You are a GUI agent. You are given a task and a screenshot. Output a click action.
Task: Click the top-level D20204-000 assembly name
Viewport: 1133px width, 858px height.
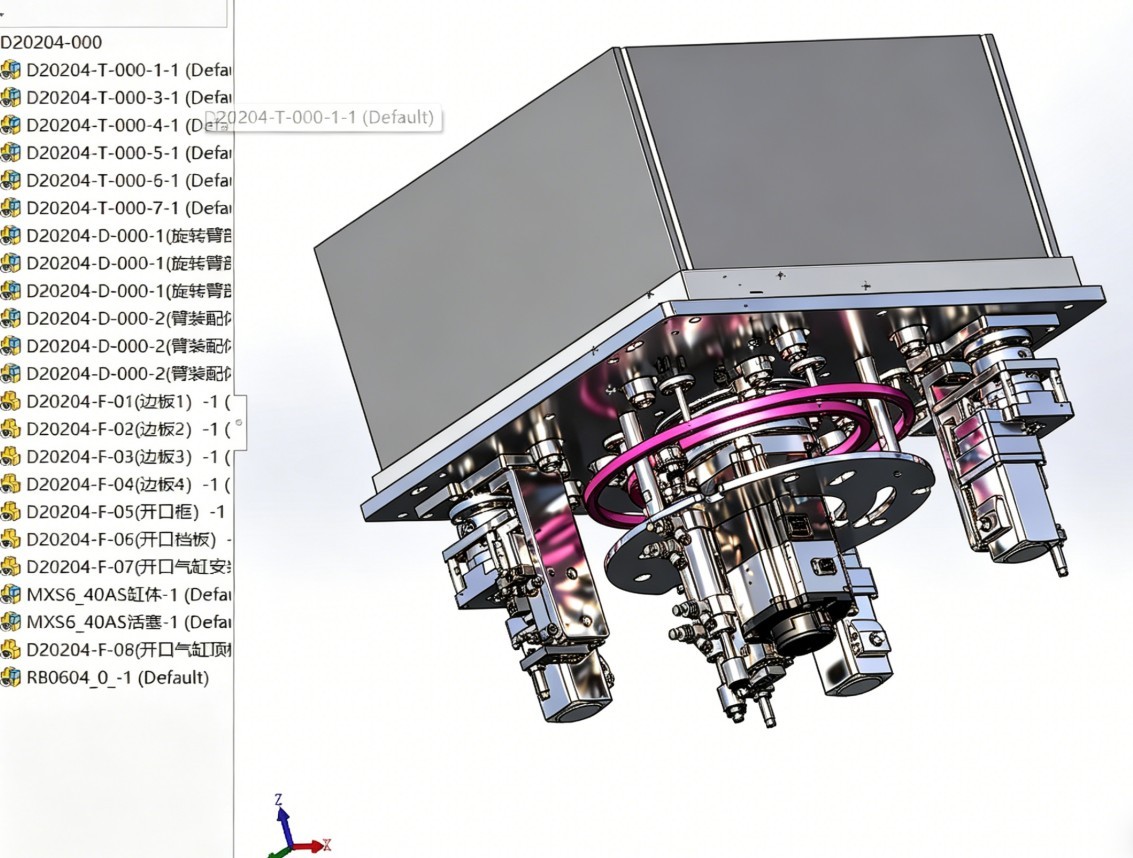tap(51, 43)
